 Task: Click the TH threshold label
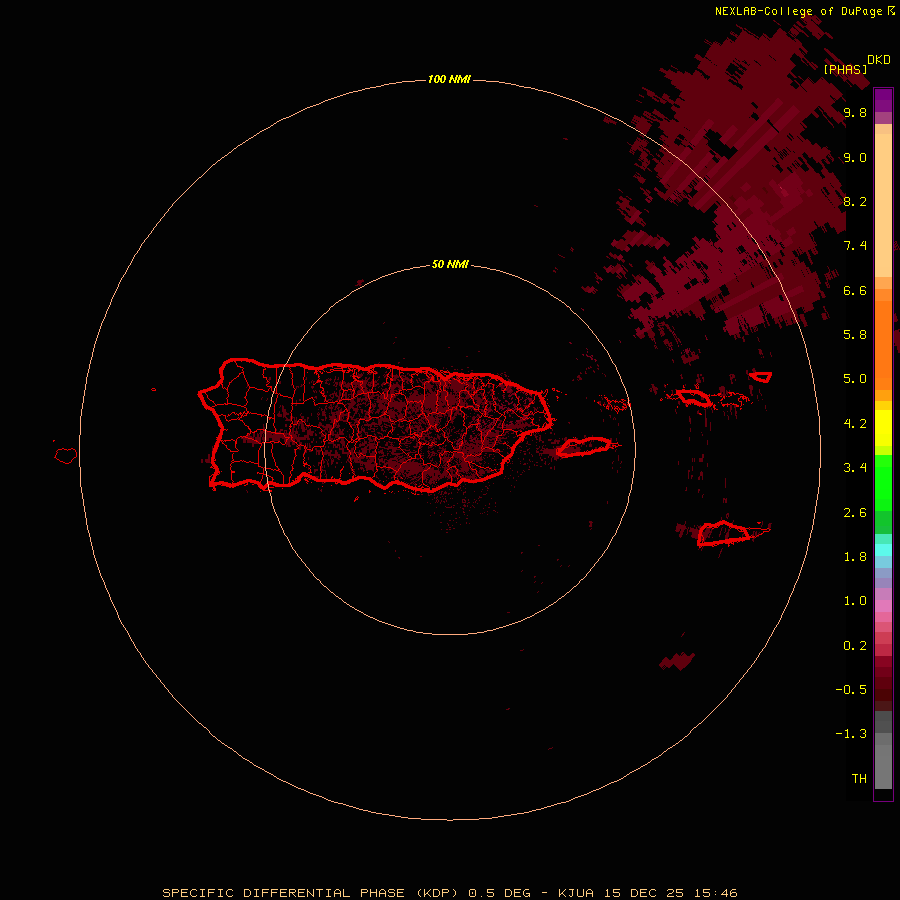pos(859,778)
